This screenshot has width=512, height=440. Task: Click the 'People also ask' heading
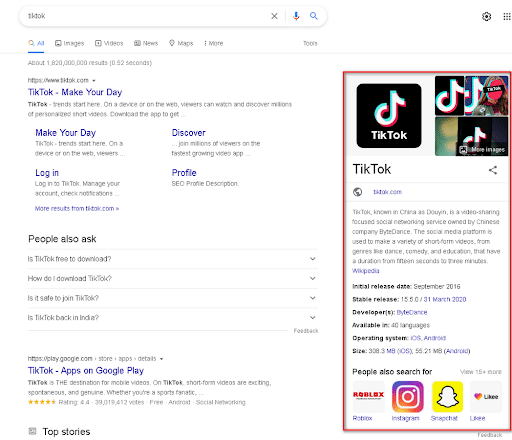[62, 239]
